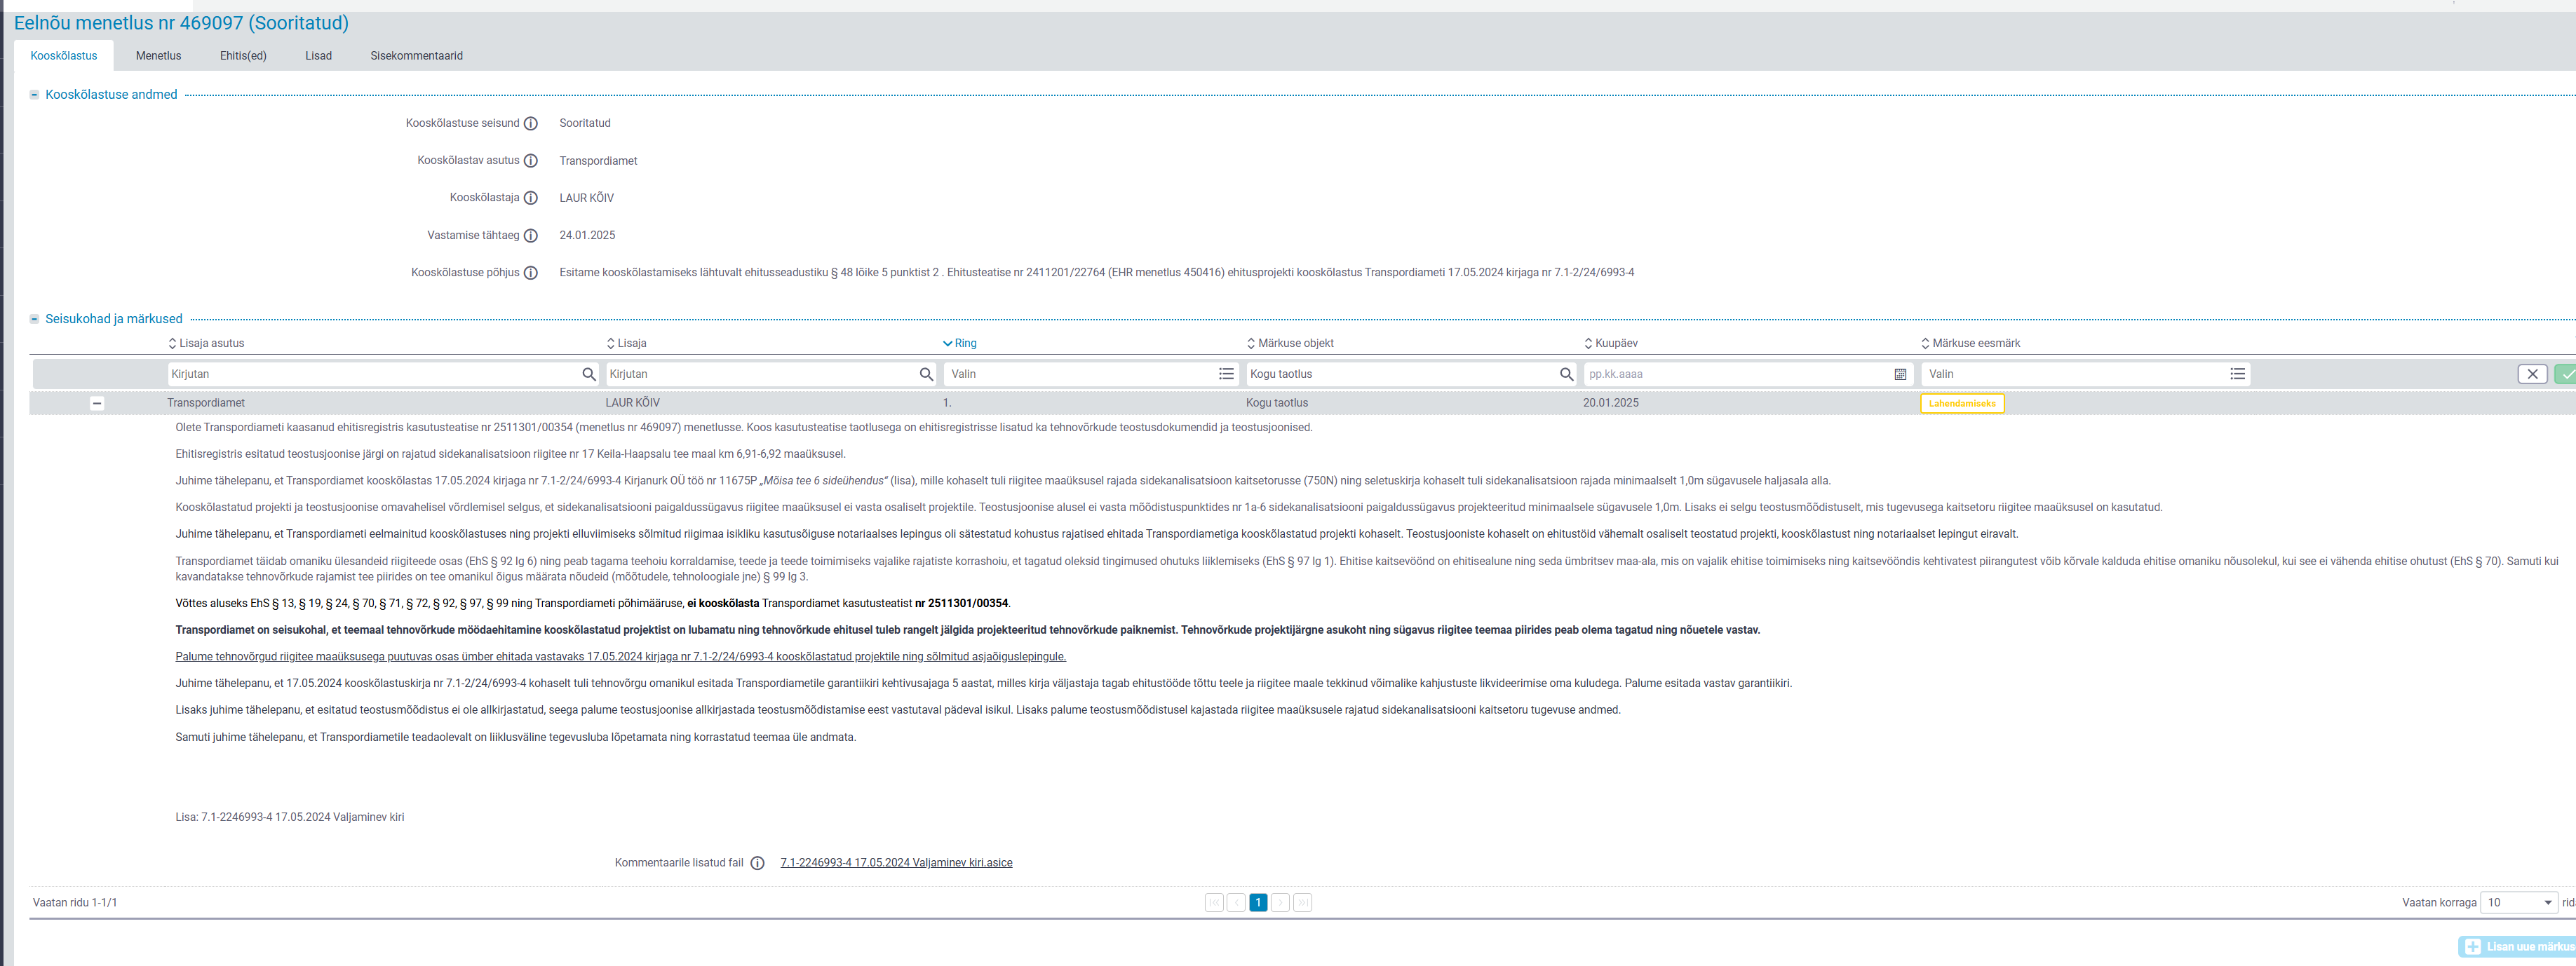Sort table by Lisaja column

pos(627,343)
